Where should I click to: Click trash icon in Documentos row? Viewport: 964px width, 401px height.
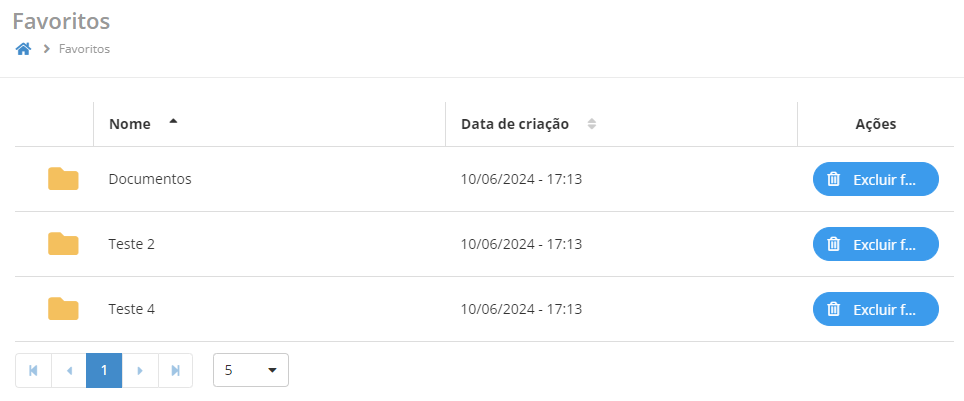click(833, 179)
